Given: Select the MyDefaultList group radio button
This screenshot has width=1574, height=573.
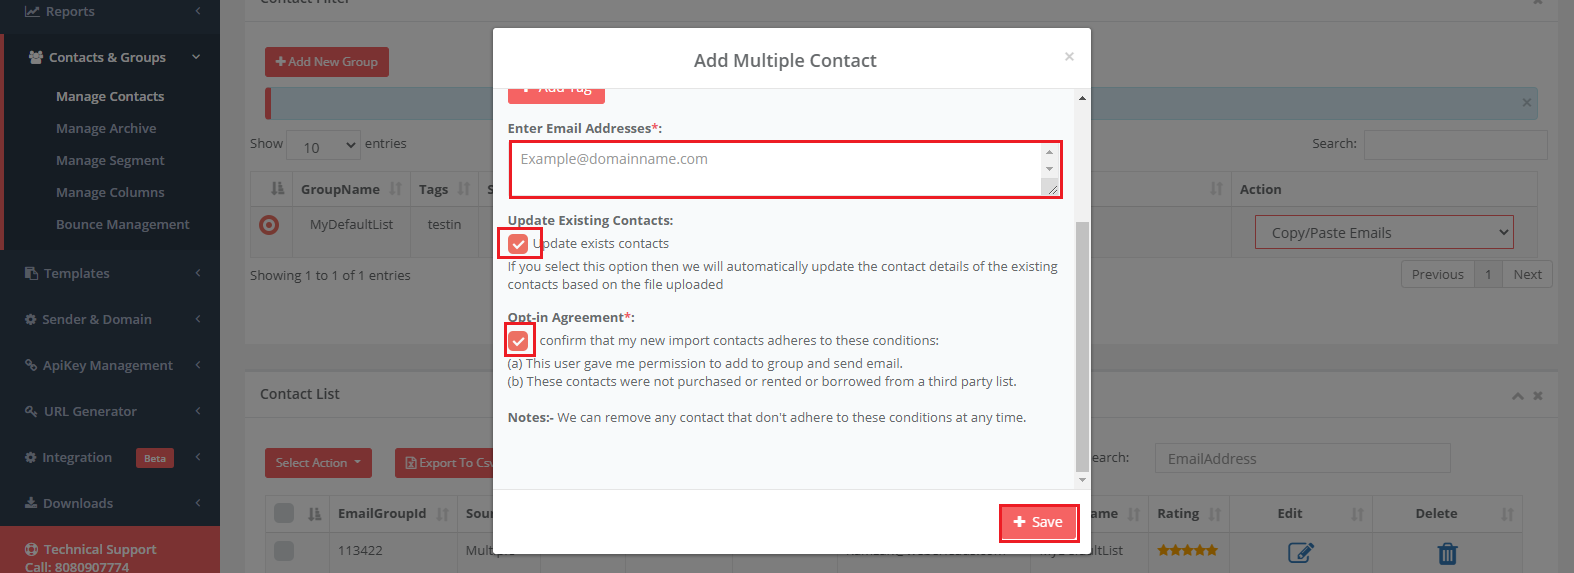Looking at the screenshot, I should point(269,225).
